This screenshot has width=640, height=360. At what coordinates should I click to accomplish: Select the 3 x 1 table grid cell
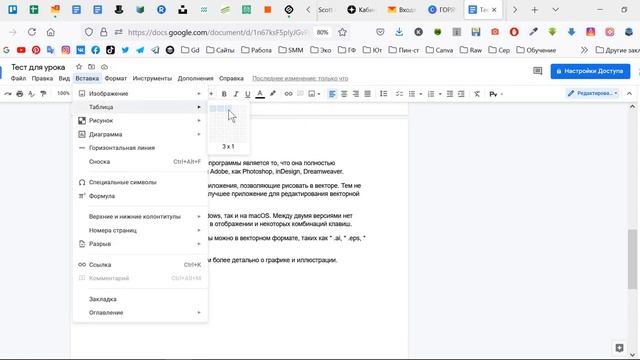pyautogui.click(x=229, y=109)
